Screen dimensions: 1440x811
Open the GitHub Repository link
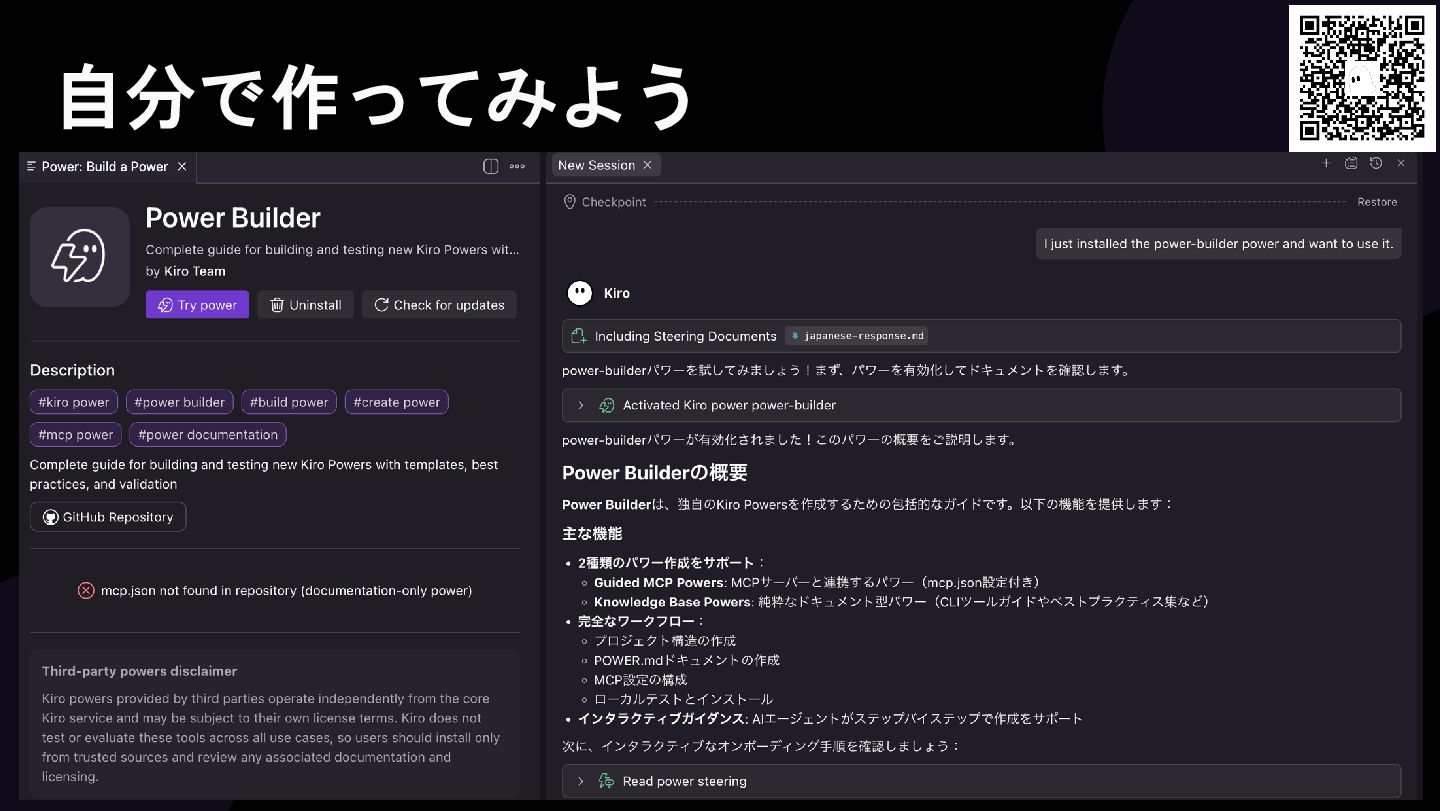pos(108,517)
